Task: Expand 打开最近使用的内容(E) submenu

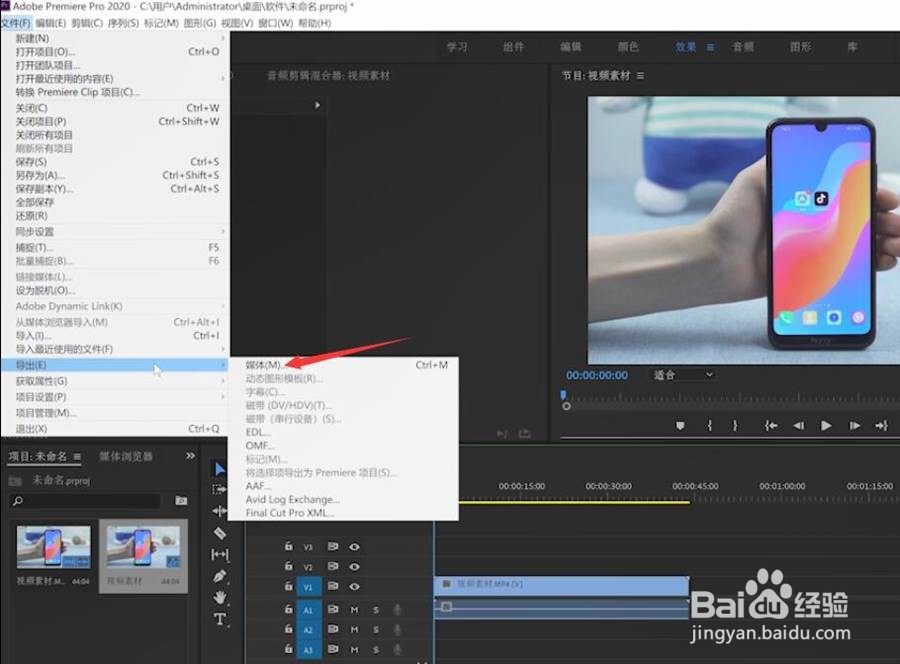Action: click(222, 78)
